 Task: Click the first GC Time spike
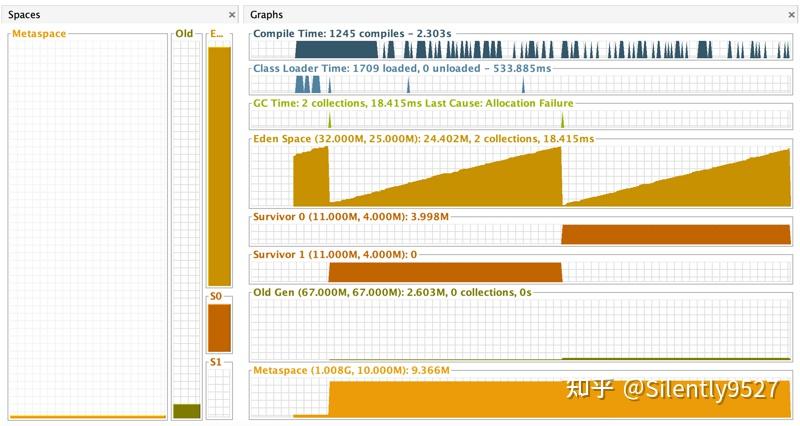point(330,120)
